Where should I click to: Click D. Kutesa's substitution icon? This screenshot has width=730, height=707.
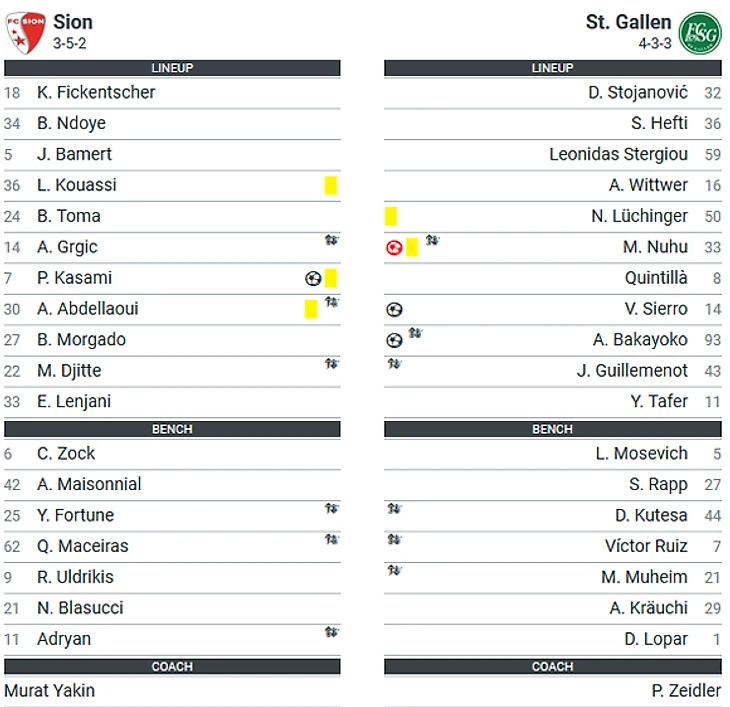pos(394,508)
